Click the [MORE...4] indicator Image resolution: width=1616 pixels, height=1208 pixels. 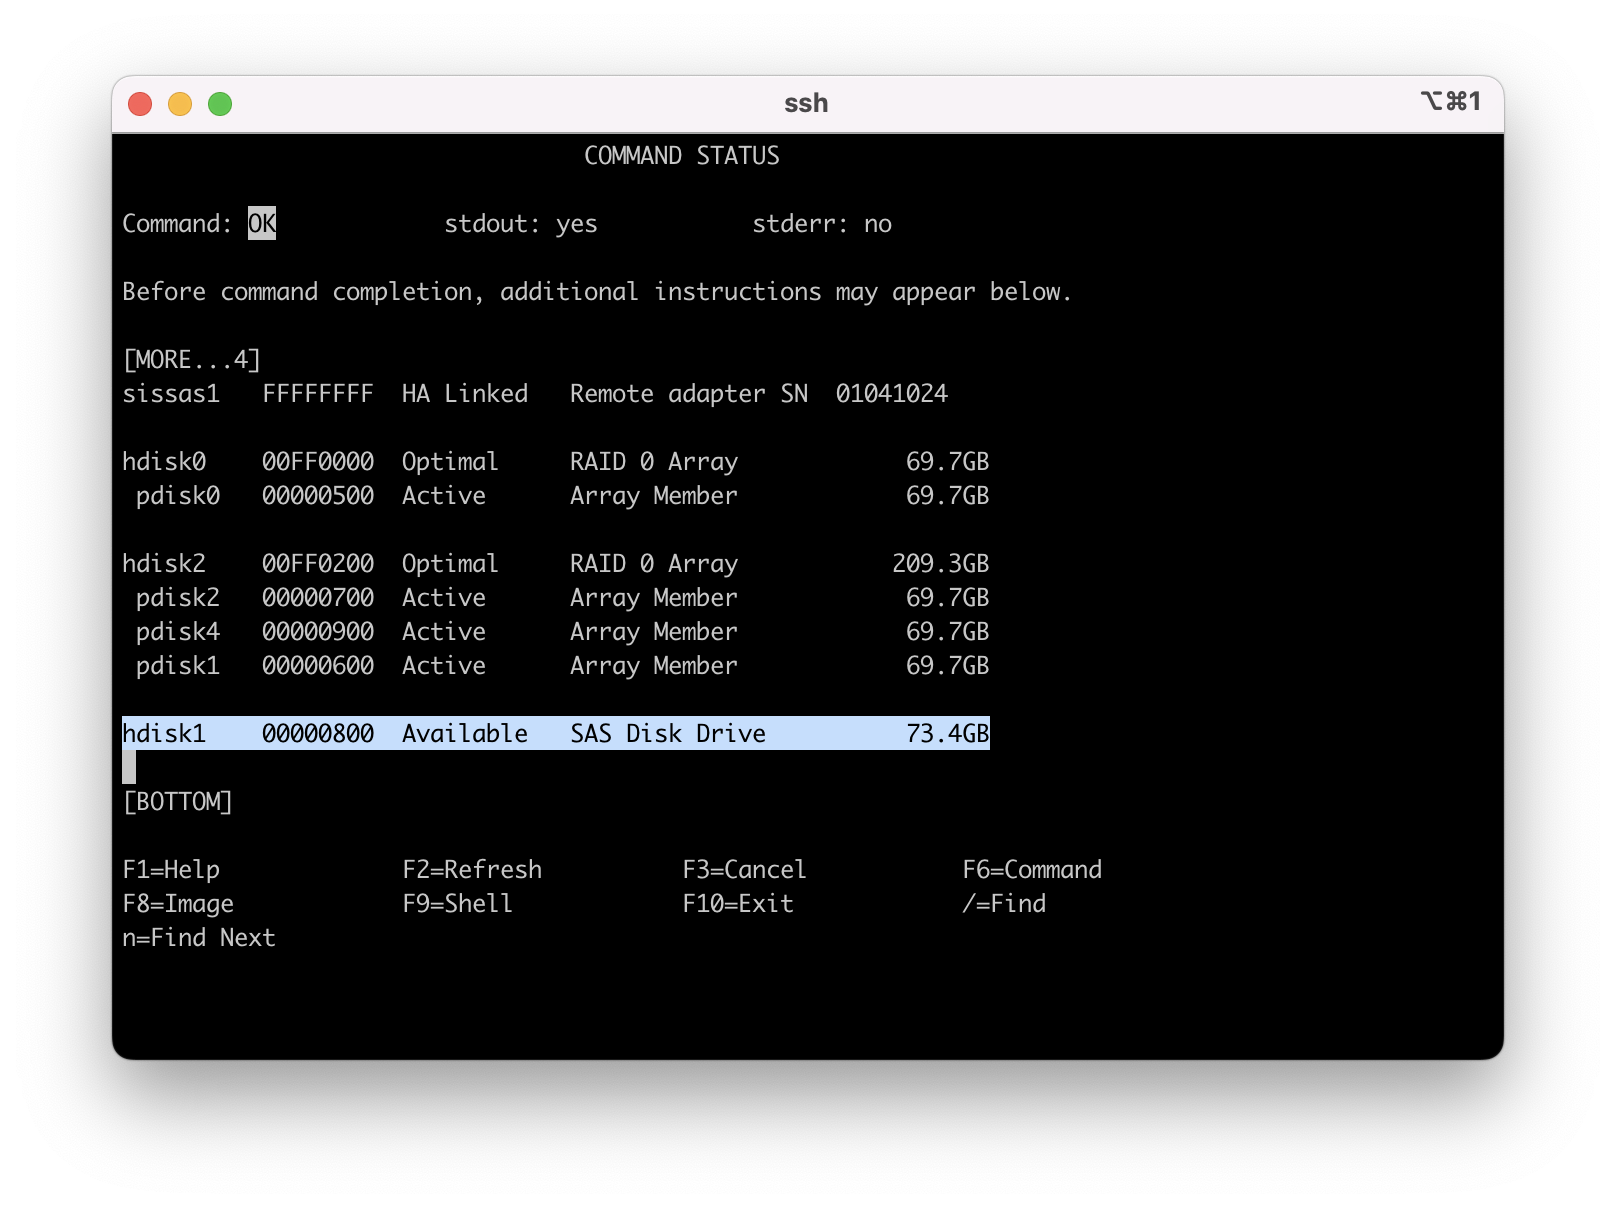[x=192, y=360]
